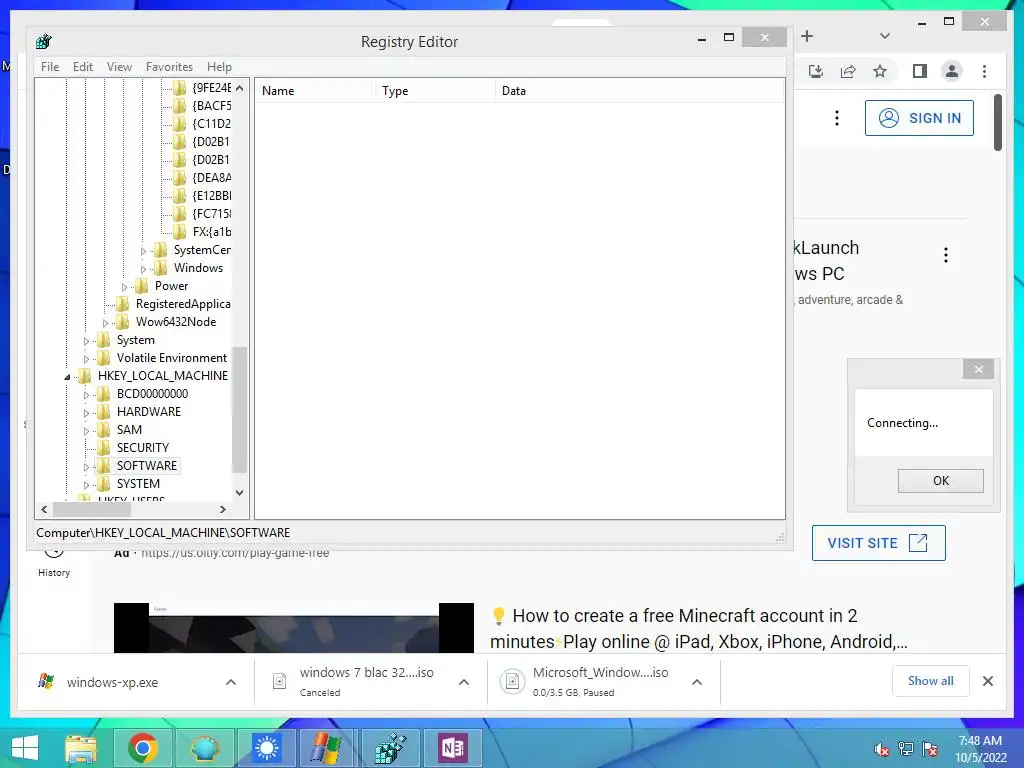1024x768 pixels.
Task: Expand the SYSTEM key arrow
Action: click(86, 485)
